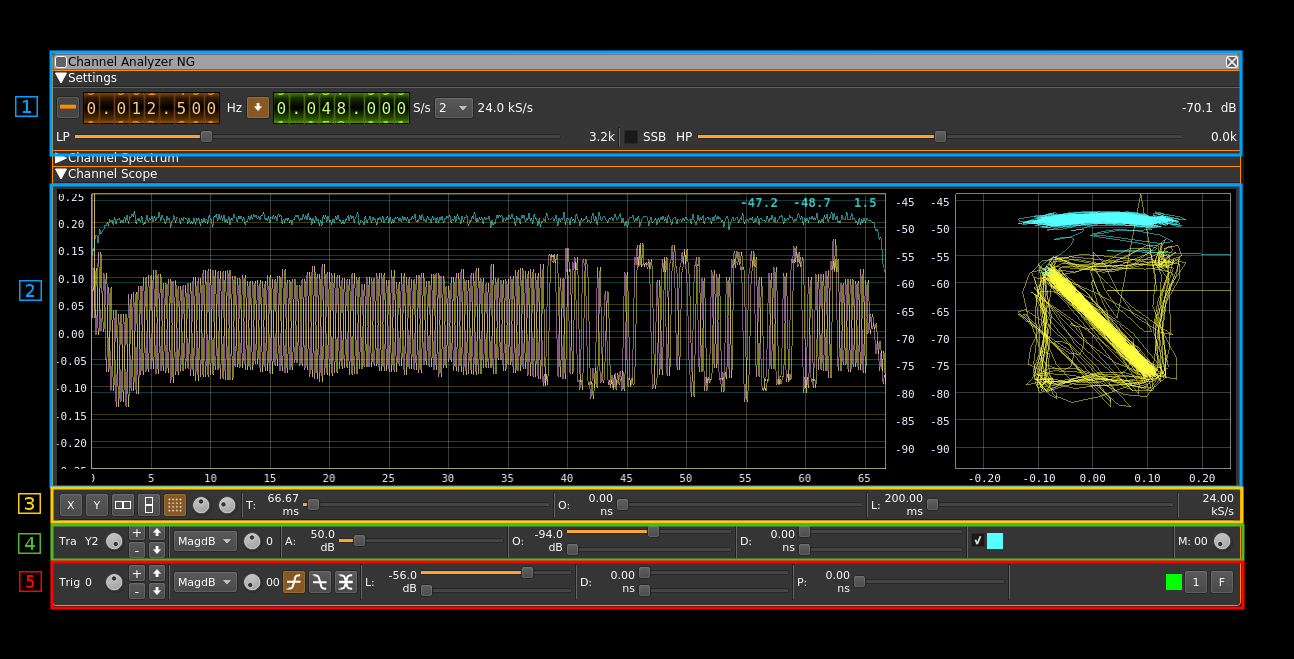Add a trace with the Tra plus button
The image size is (1294, 659).
(x=137, y=532)
